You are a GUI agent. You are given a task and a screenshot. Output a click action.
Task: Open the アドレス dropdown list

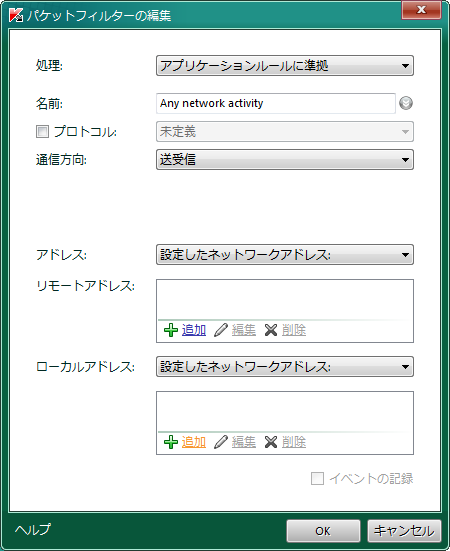tap(285, 255)
